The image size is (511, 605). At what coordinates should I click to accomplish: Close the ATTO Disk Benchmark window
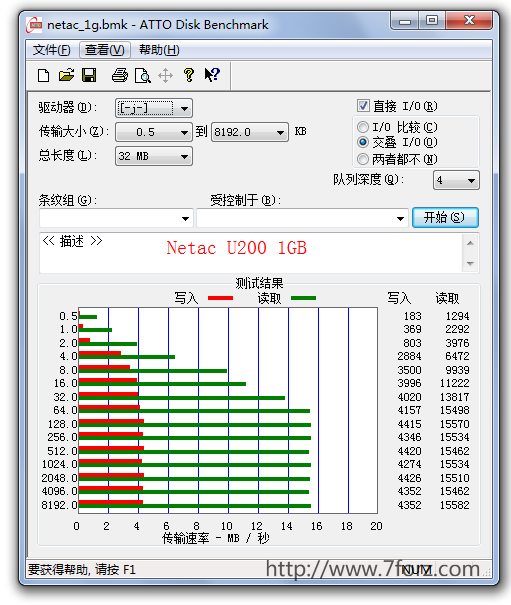click(469, 21)
